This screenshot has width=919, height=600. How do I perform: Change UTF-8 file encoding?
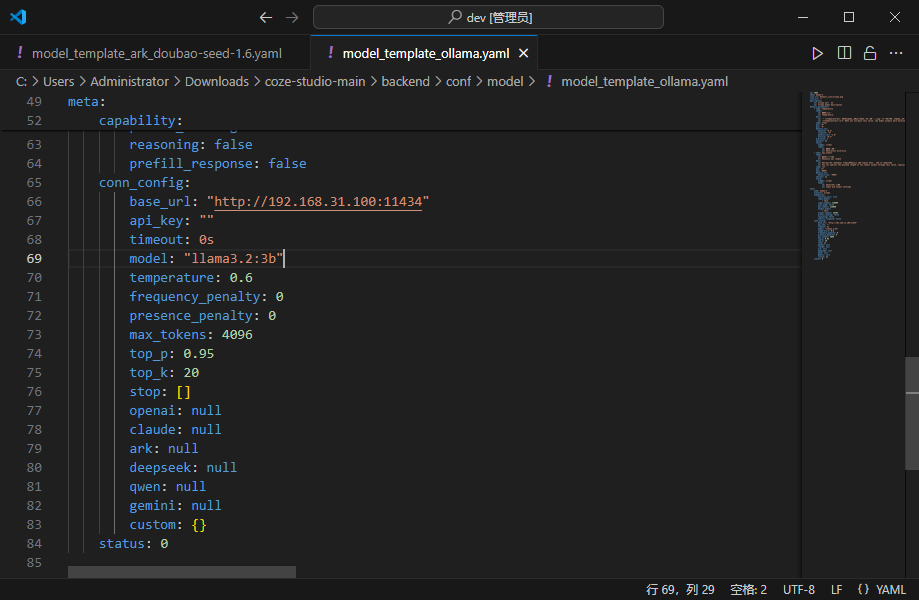[799, 590]
